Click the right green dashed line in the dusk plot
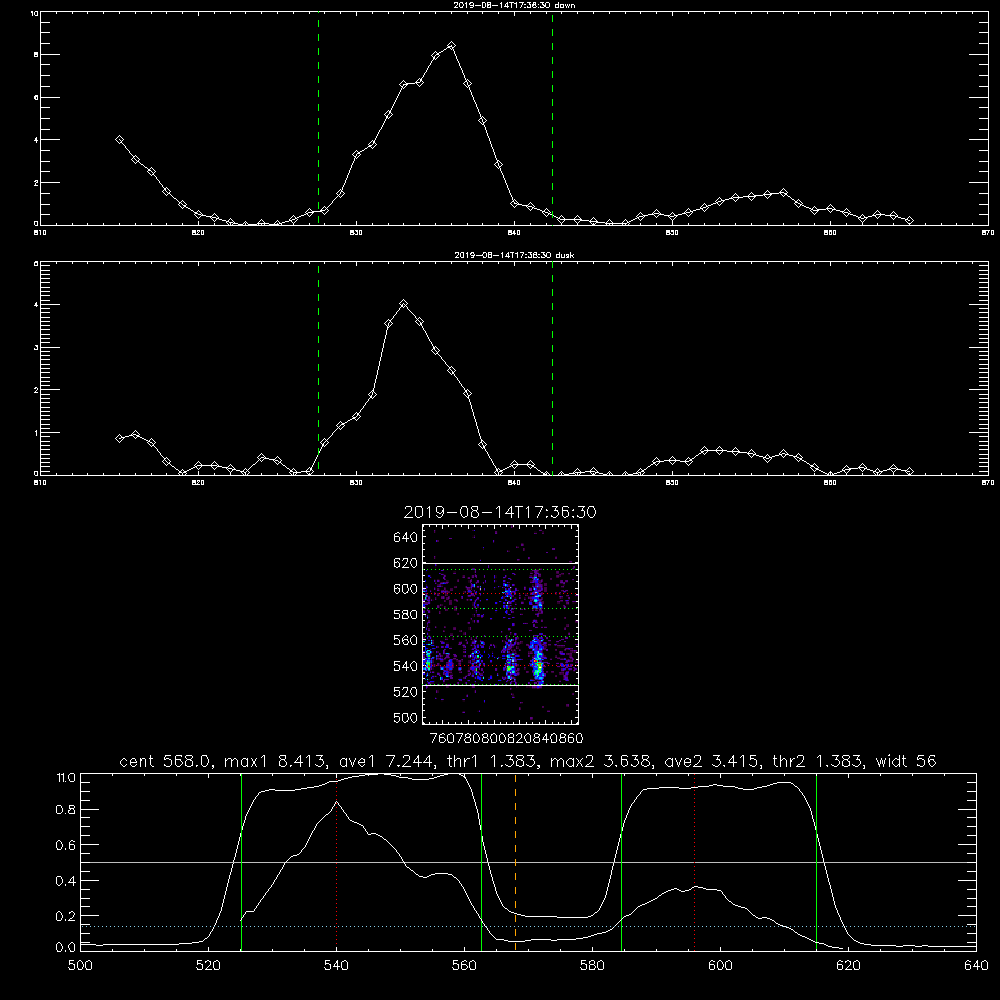This screenshot has width=1000, height=1000. click(x=552, y=369)
